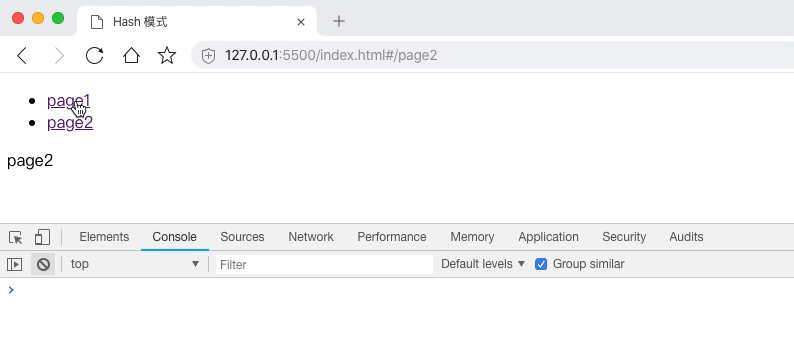Image resolution: width=794 pixels, height=360 pixels.
Task: Click the console Filter input field
Action: click(324, 264)
